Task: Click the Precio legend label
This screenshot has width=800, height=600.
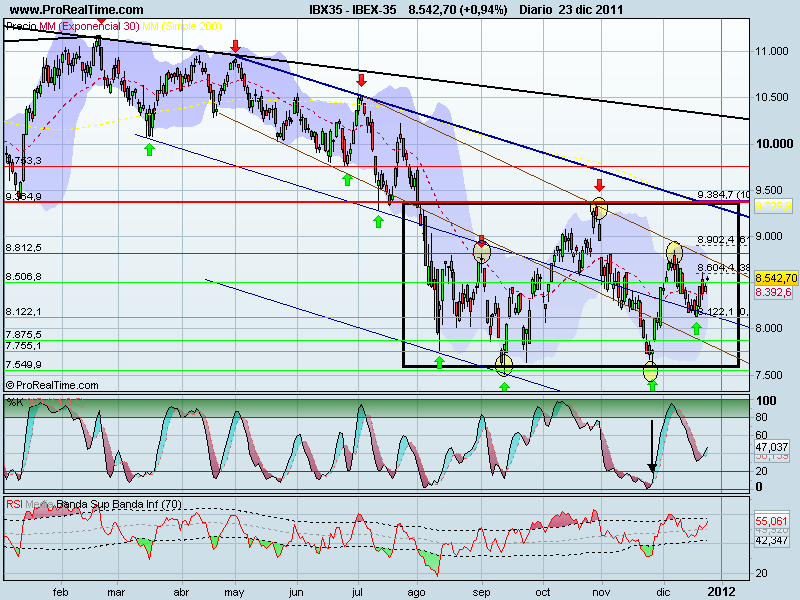Action: pyautogui.click(x=21, y=26)
